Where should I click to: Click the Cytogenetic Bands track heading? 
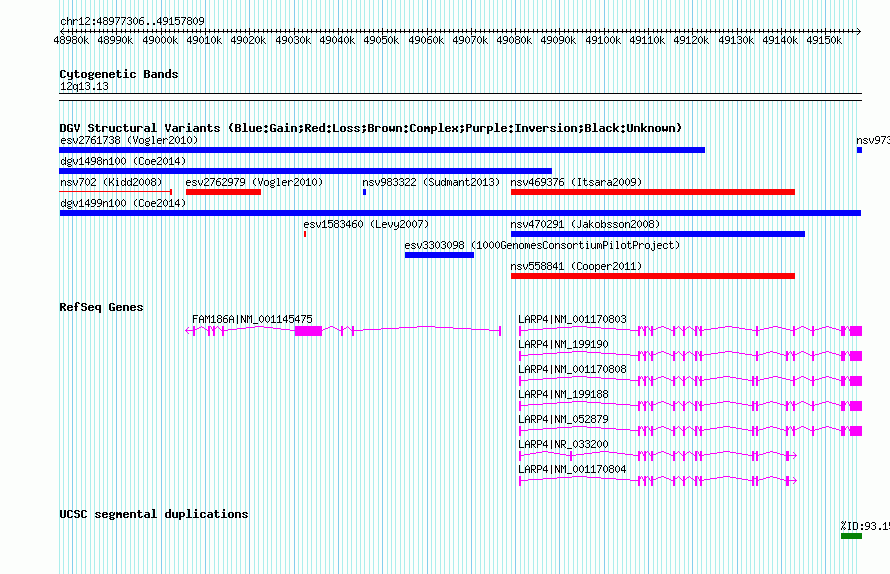click(x=119, y=74)
